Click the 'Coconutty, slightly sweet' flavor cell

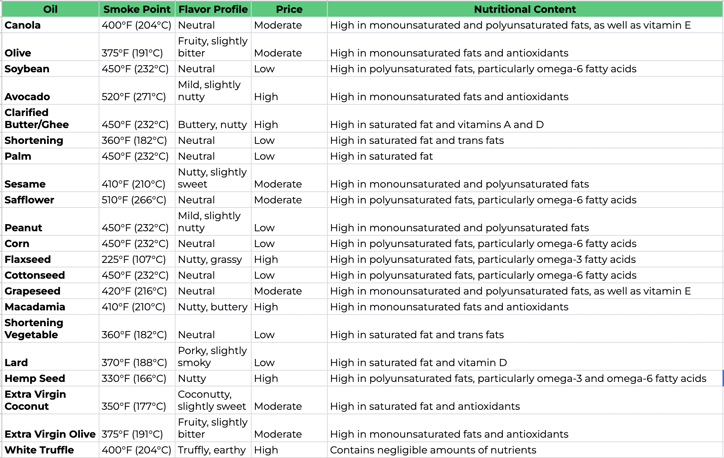[212, 400]
